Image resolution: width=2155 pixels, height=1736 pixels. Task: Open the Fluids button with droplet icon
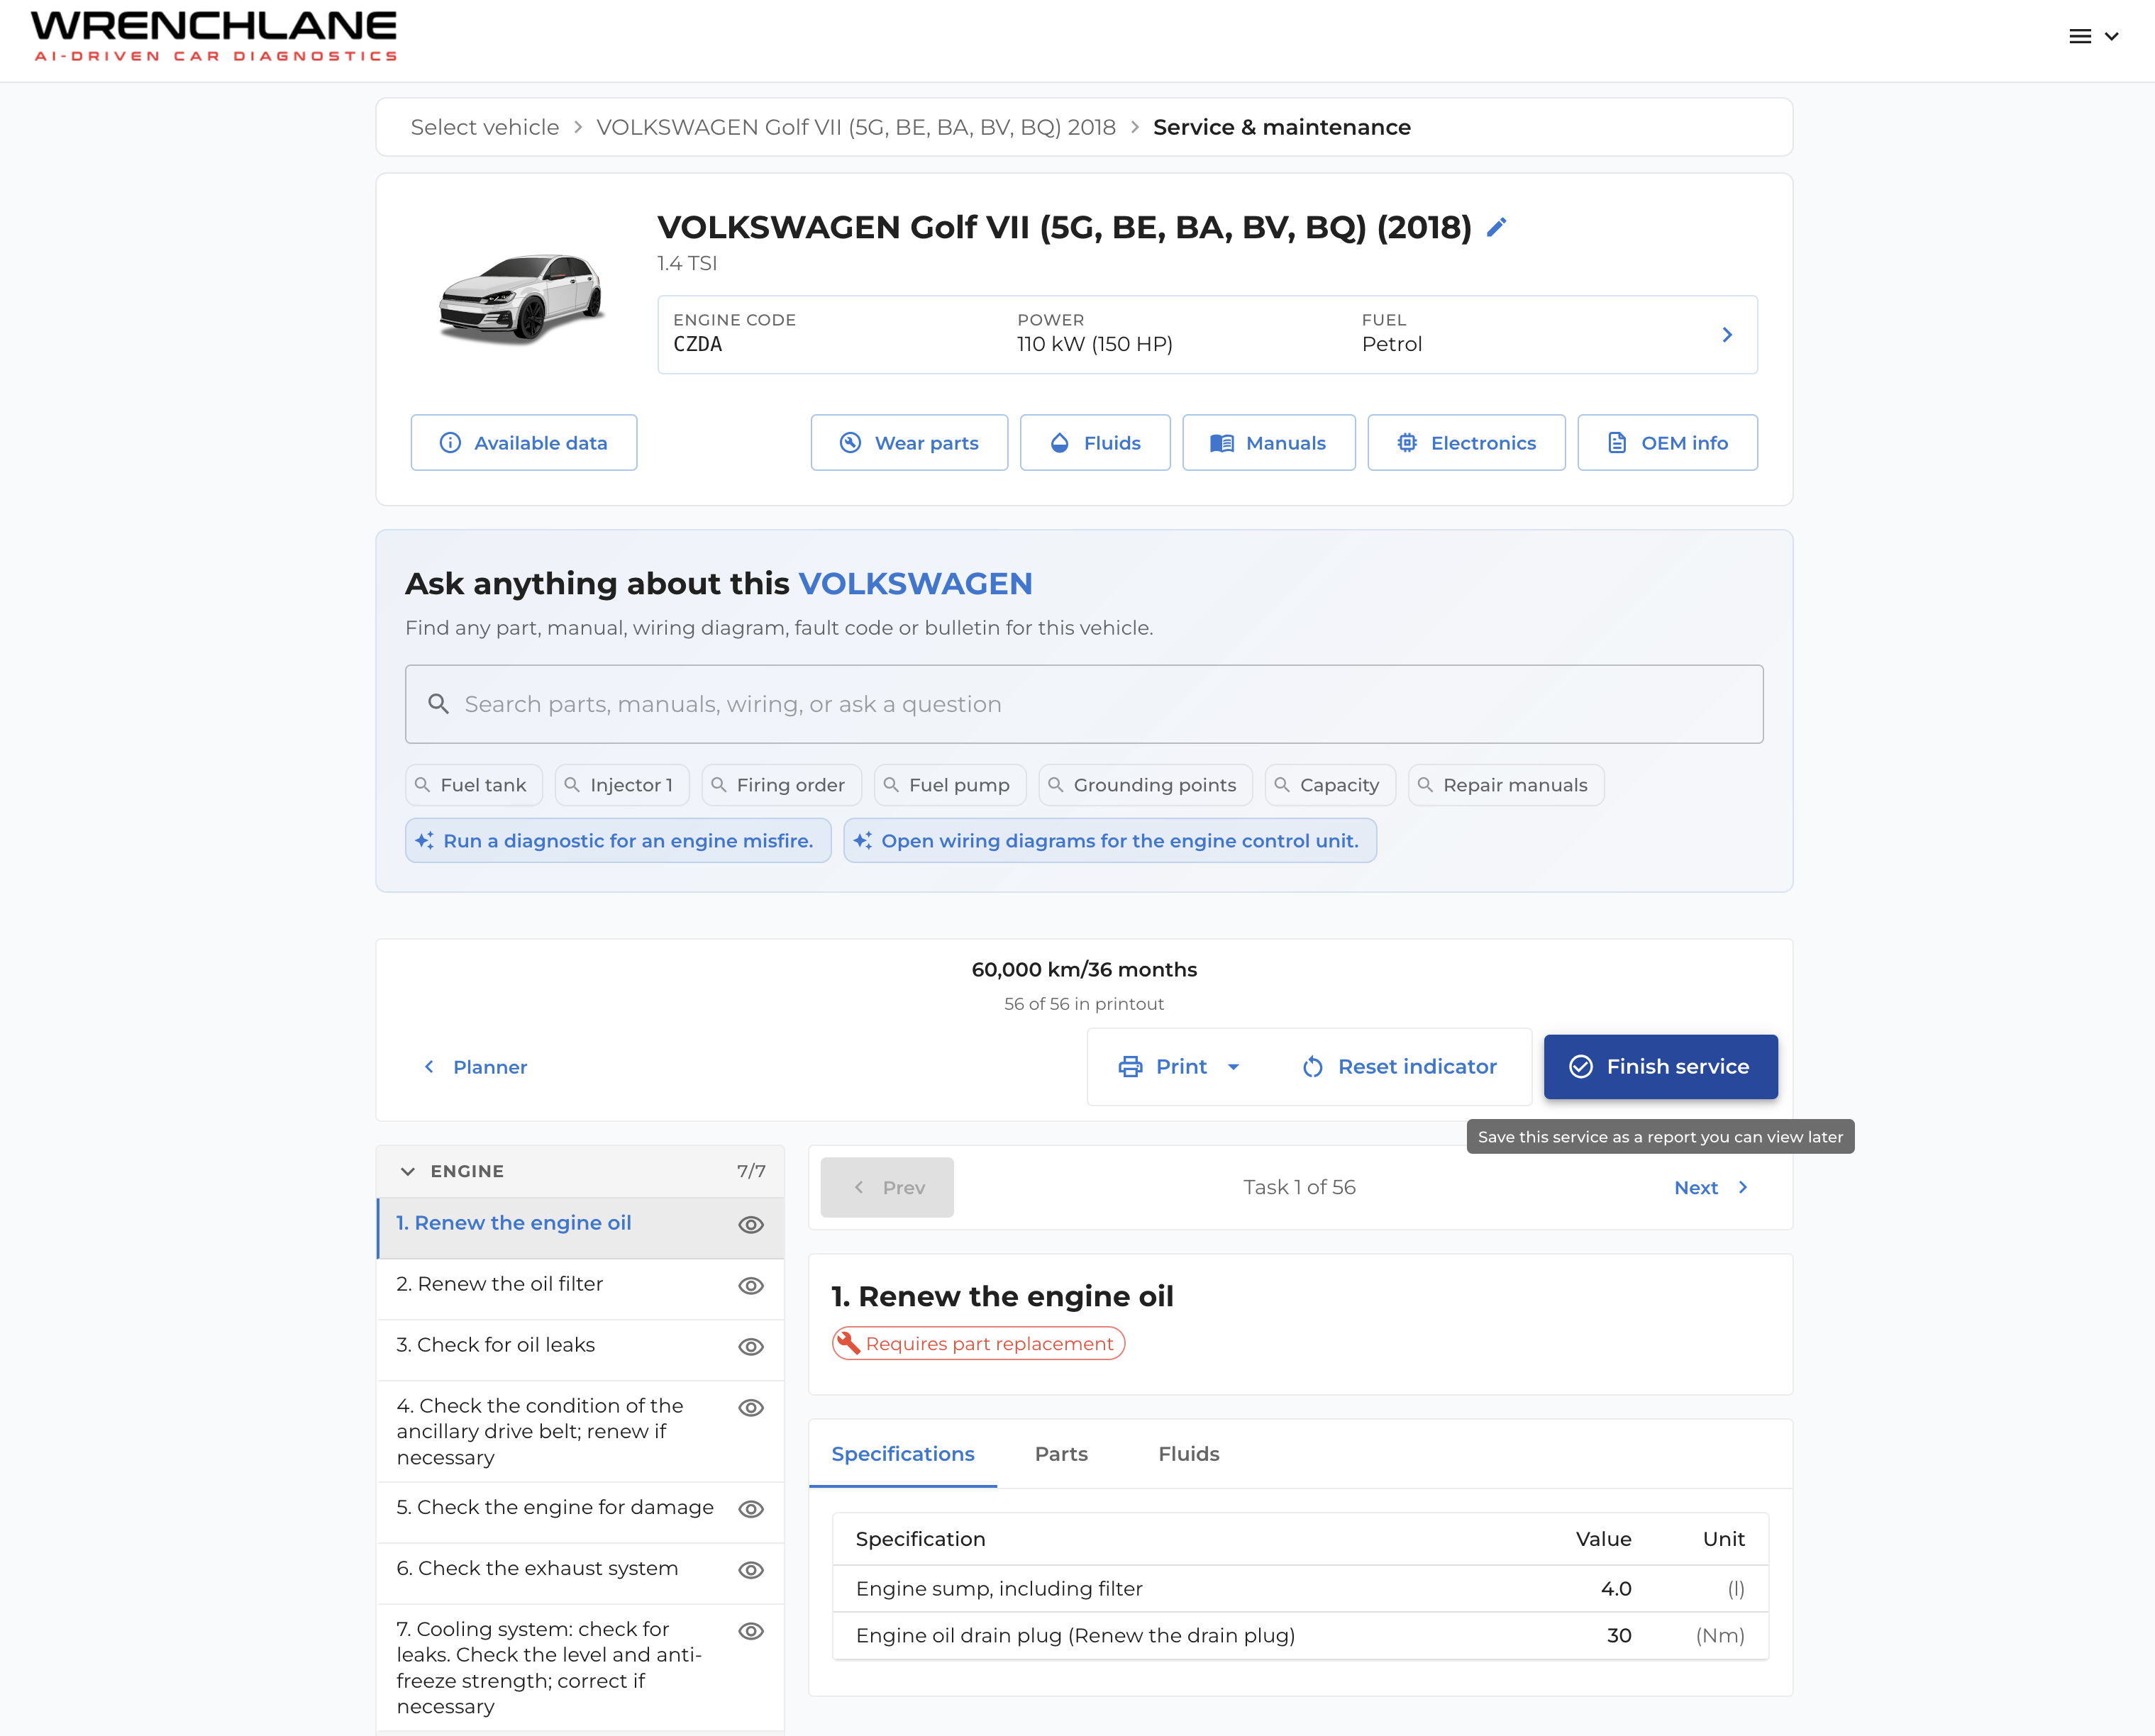pos(1095,443)
